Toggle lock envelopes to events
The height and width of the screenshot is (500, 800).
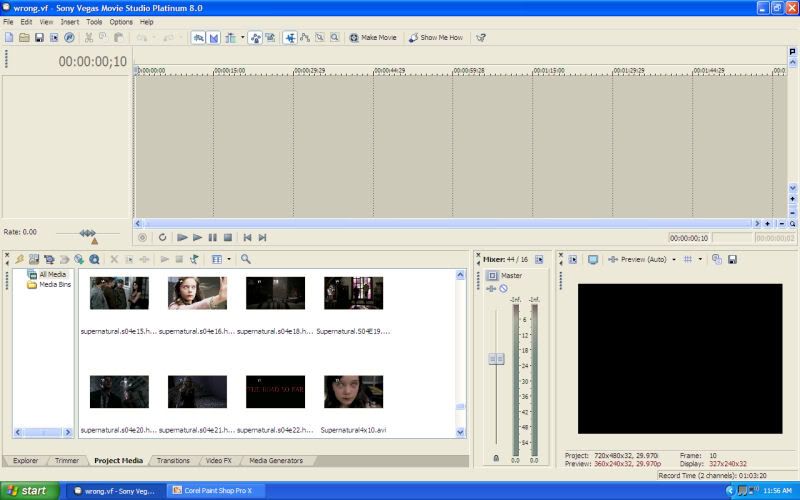255,38
